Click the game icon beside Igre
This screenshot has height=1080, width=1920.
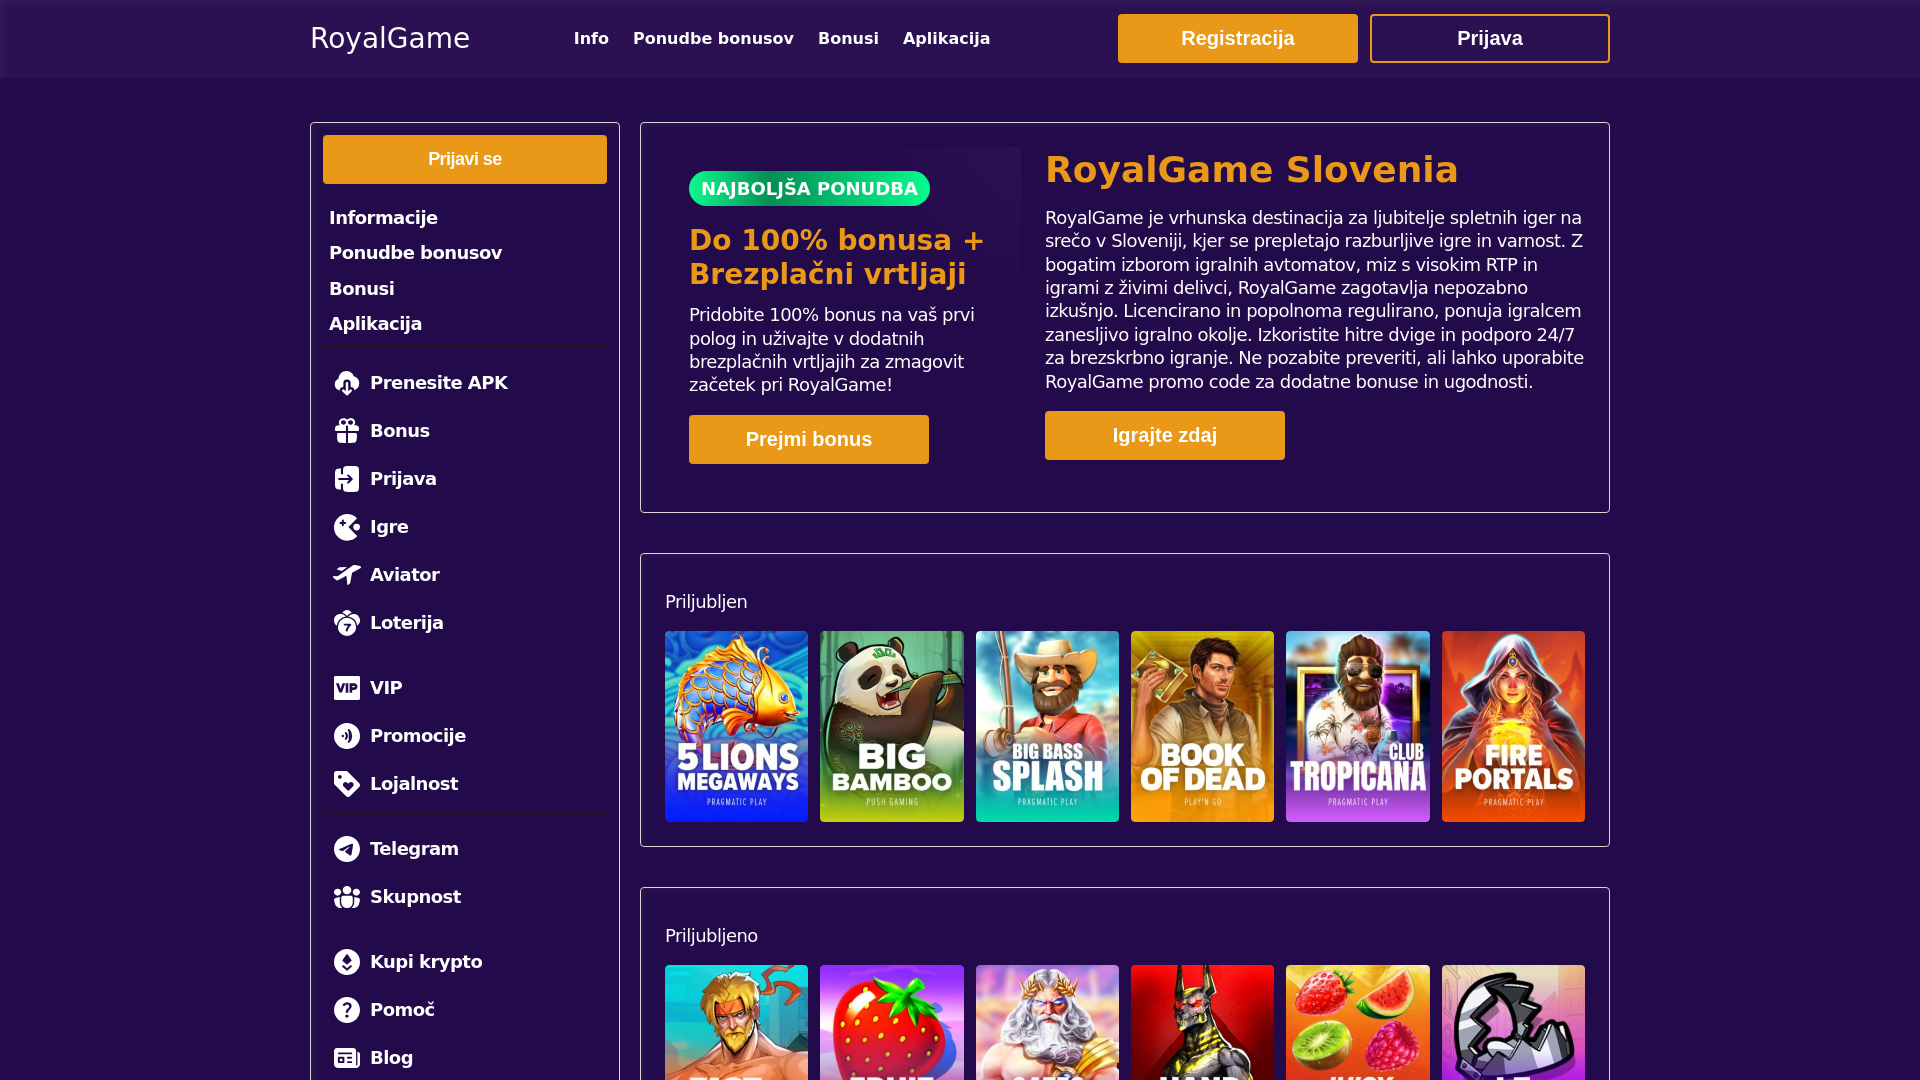[347, 527]
